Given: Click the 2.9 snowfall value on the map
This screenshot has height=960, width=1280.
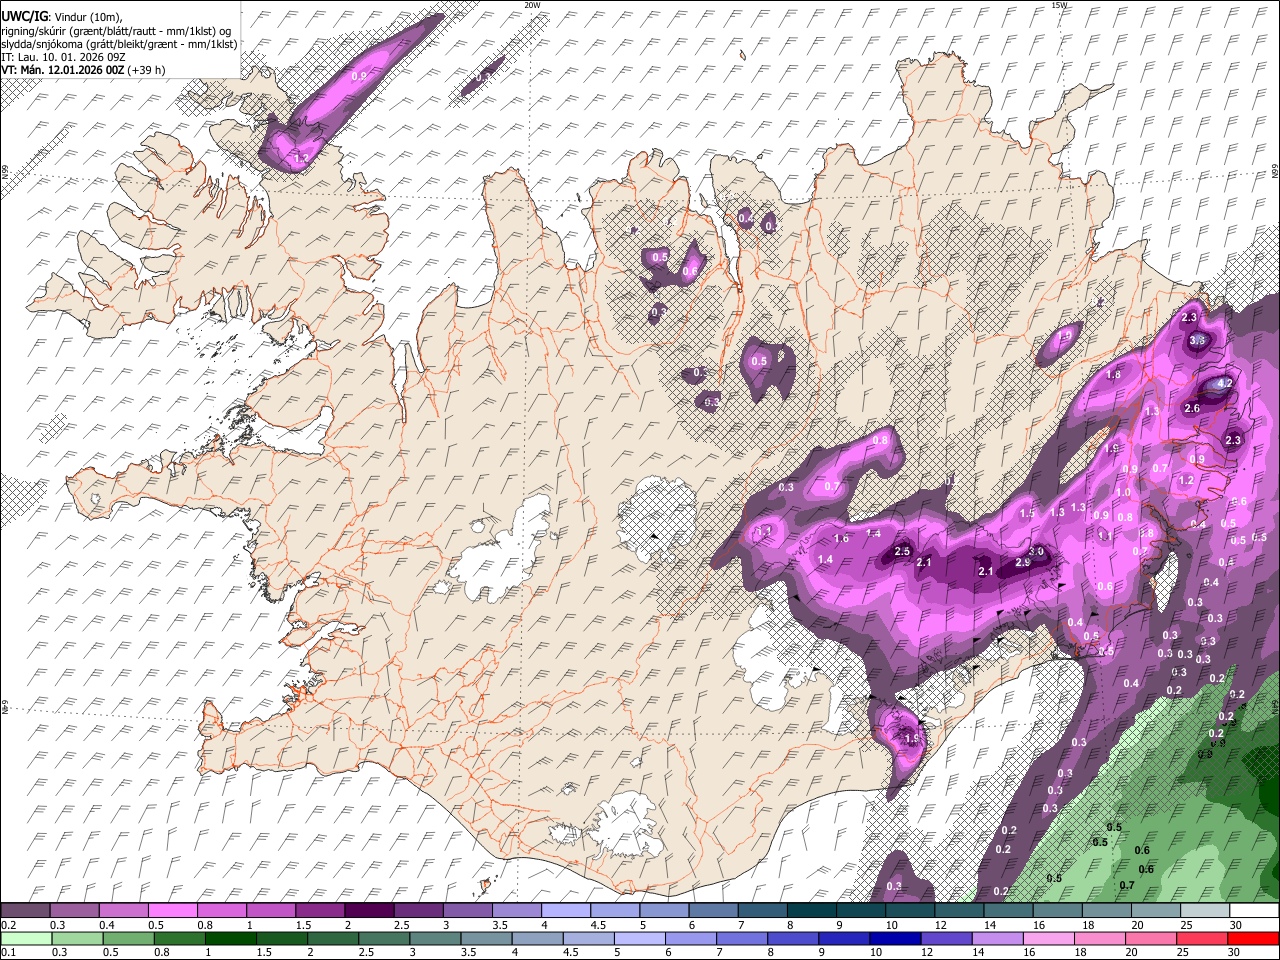Looking at the screenshot, I should tap(1023, 563).
